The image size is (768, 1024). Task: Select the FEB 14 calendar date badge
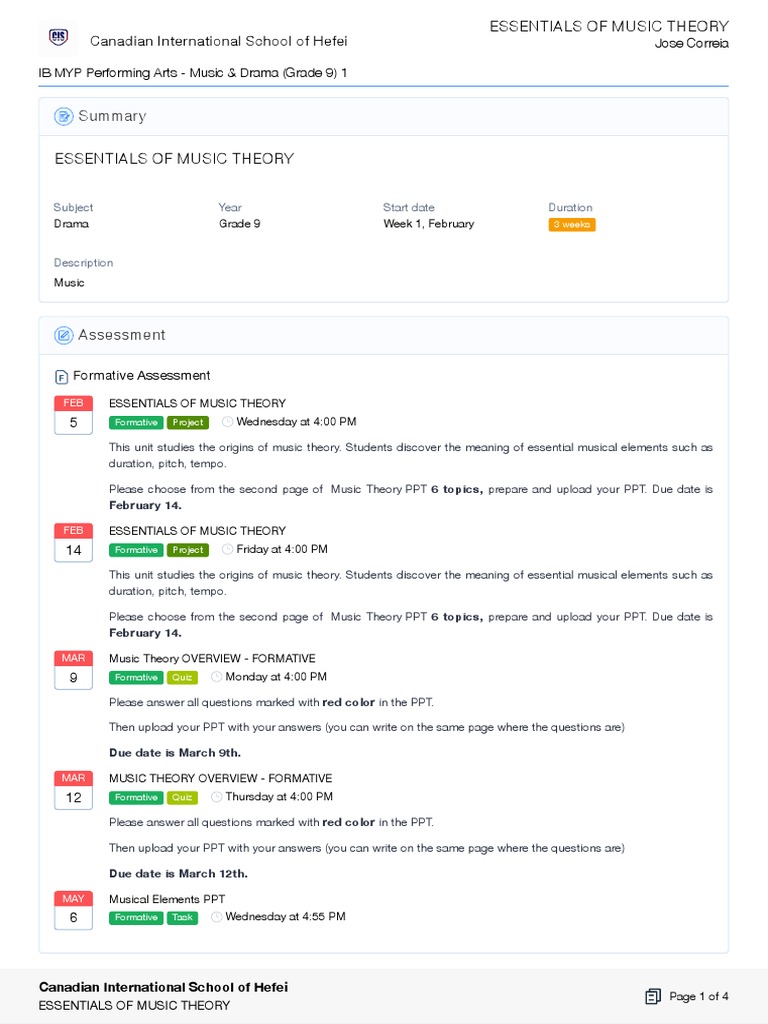73,542
